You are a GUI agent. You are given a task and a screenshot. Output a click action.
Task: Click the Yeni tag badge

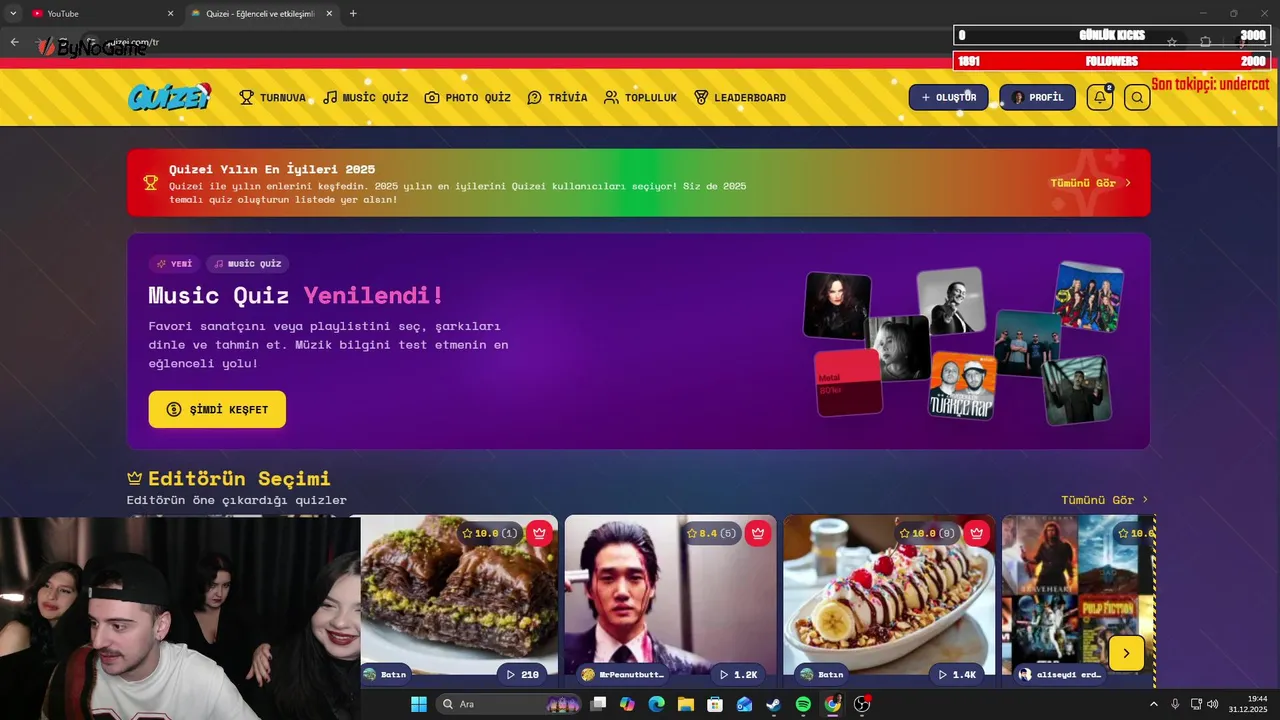tap(174, 264)
